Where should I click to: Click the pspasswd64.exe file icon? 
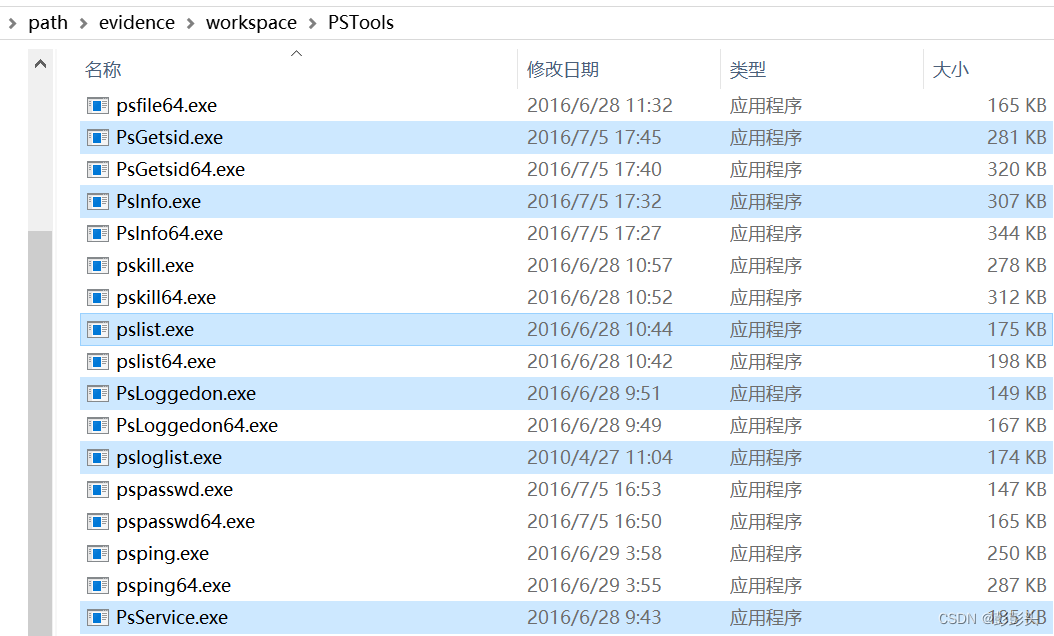97,522
